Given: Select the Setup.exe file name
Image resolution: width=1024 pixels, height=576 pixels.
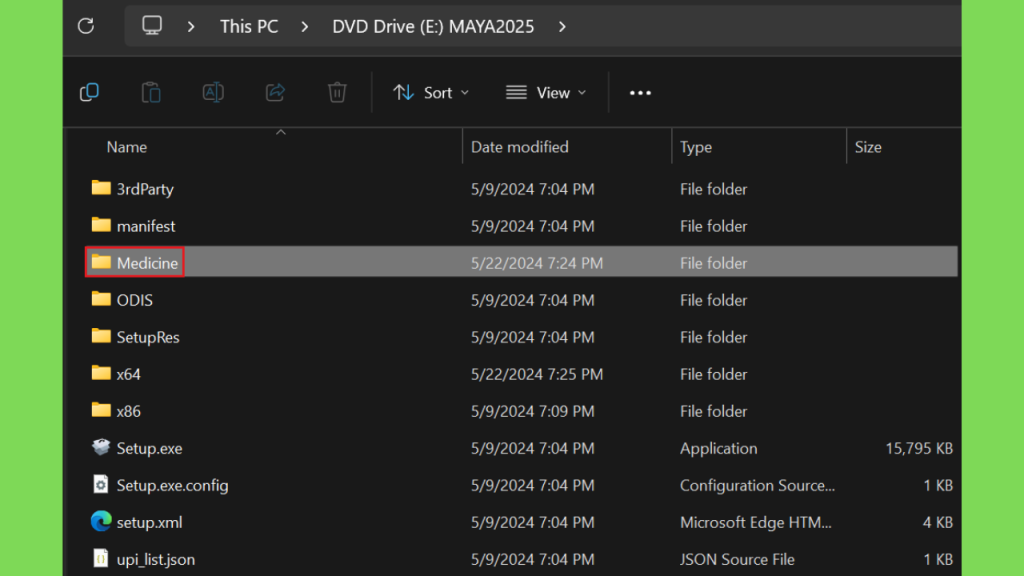Looking at the screenshot, I should [x=150, y=449].
